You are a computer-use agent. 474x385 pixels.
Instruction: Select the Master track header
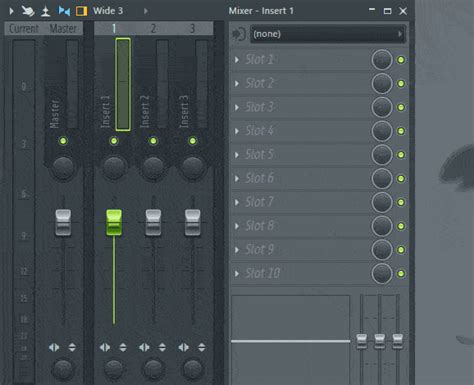pos(63,29)
